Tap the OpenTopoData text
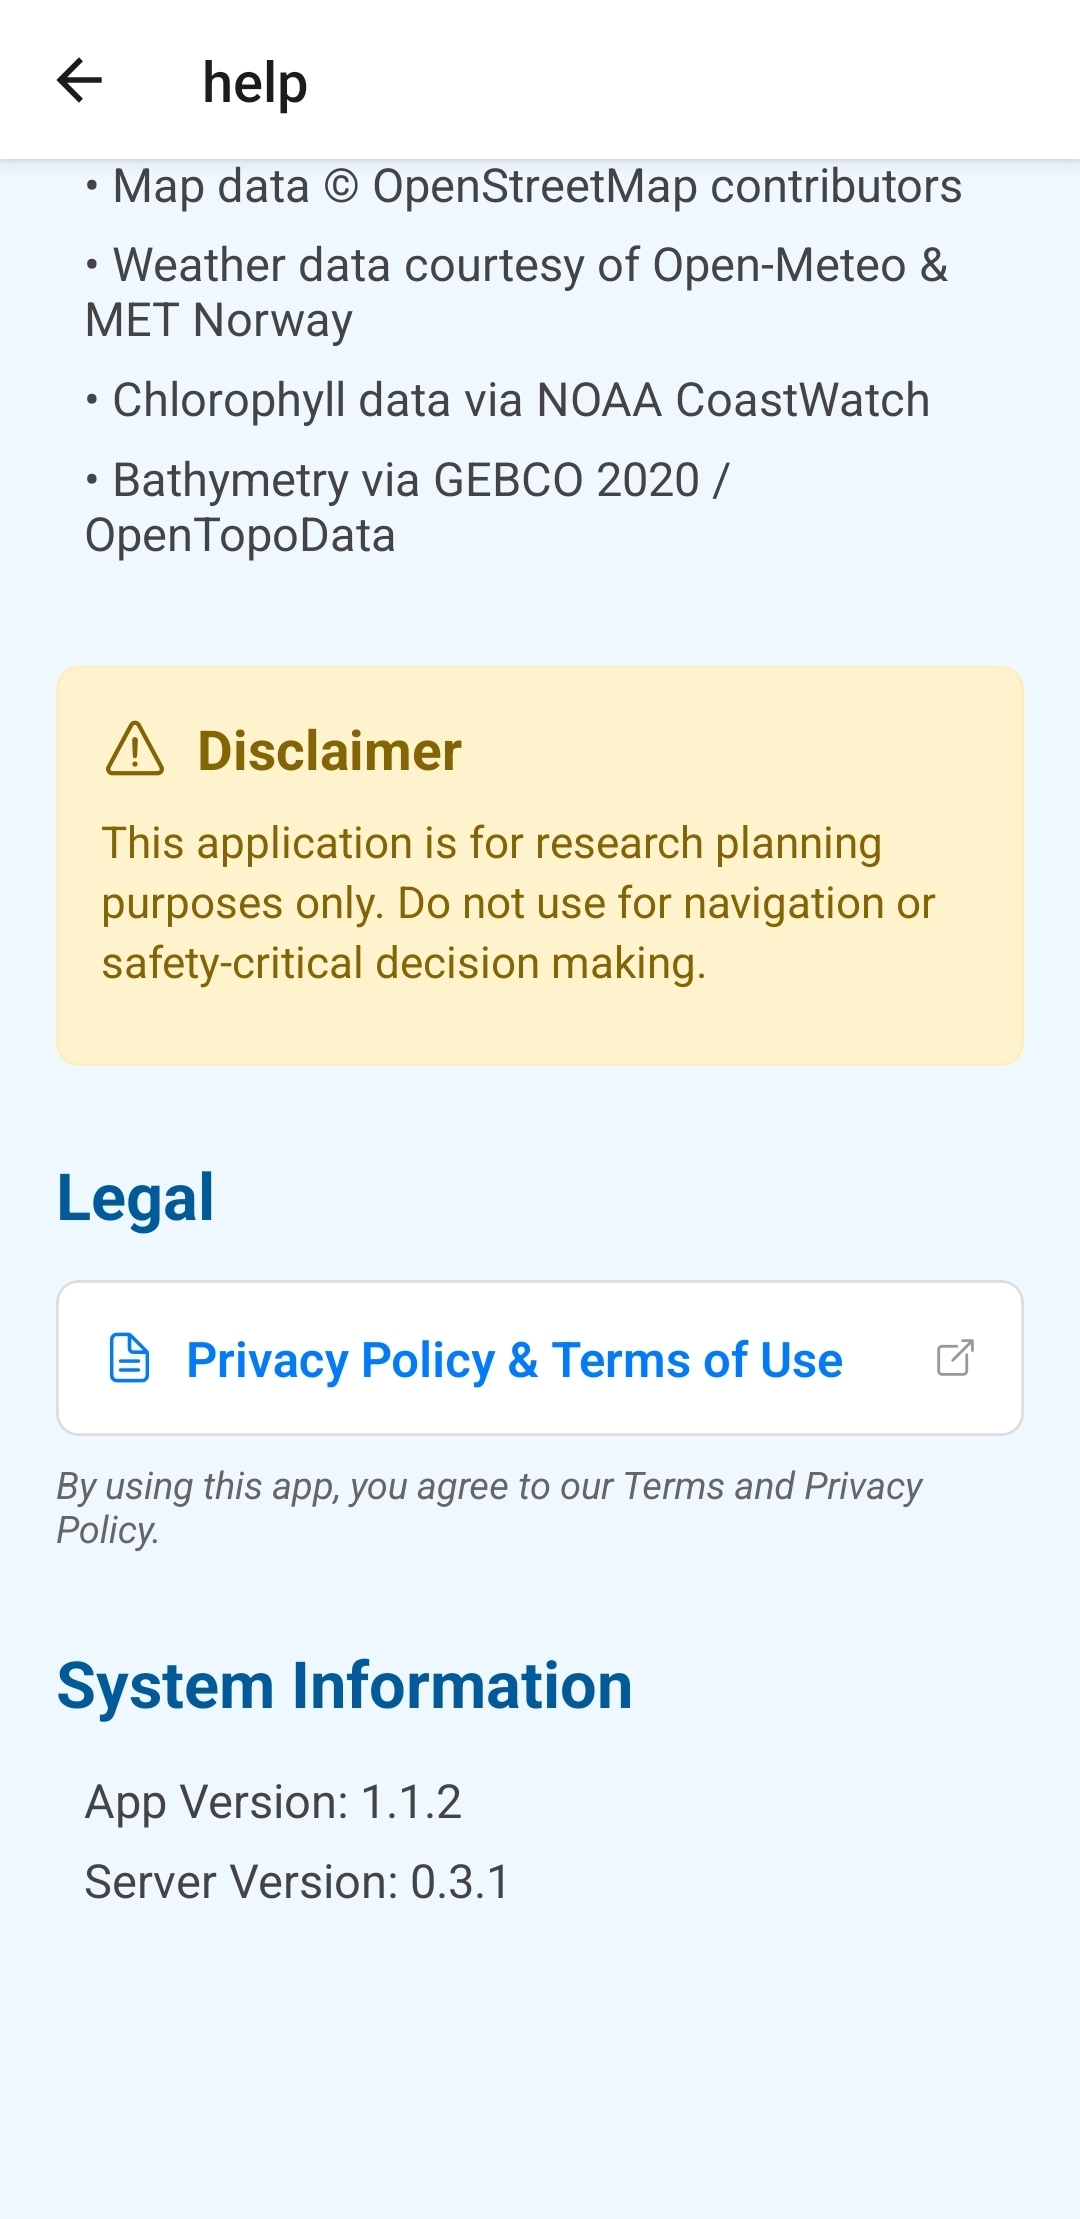 pos(240,536)
